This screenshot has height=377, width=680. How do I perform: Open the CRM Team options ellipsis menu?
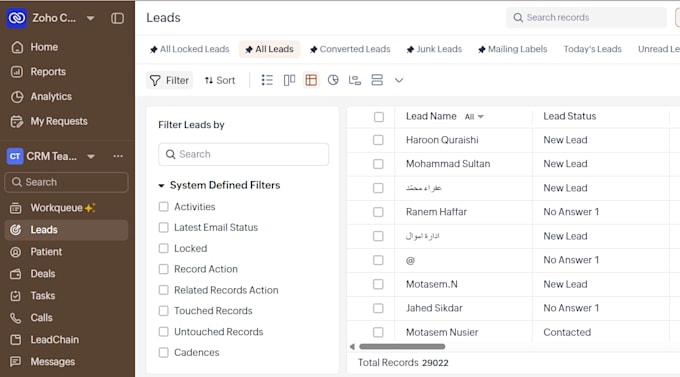(118, 156)
